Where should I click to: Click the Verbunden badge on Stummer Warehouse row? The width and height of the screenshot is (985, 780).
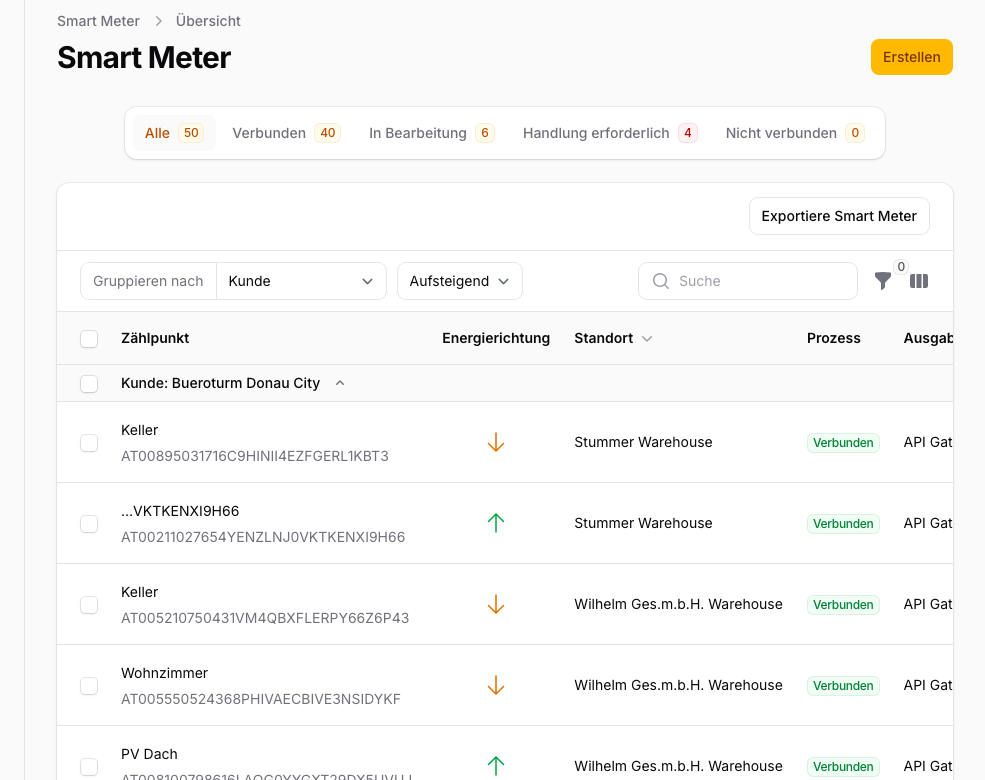(x=843, y=442)
